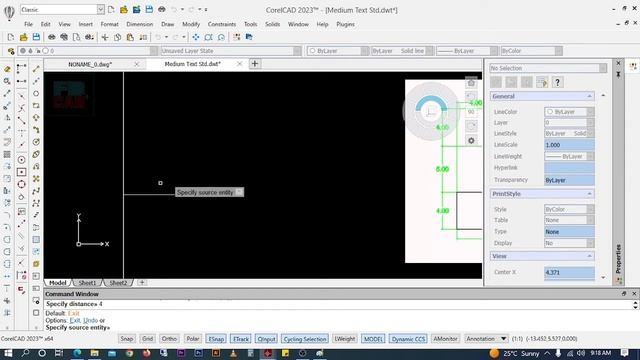Click the Quadrant entity snap red circle icon

coord(22,184)
